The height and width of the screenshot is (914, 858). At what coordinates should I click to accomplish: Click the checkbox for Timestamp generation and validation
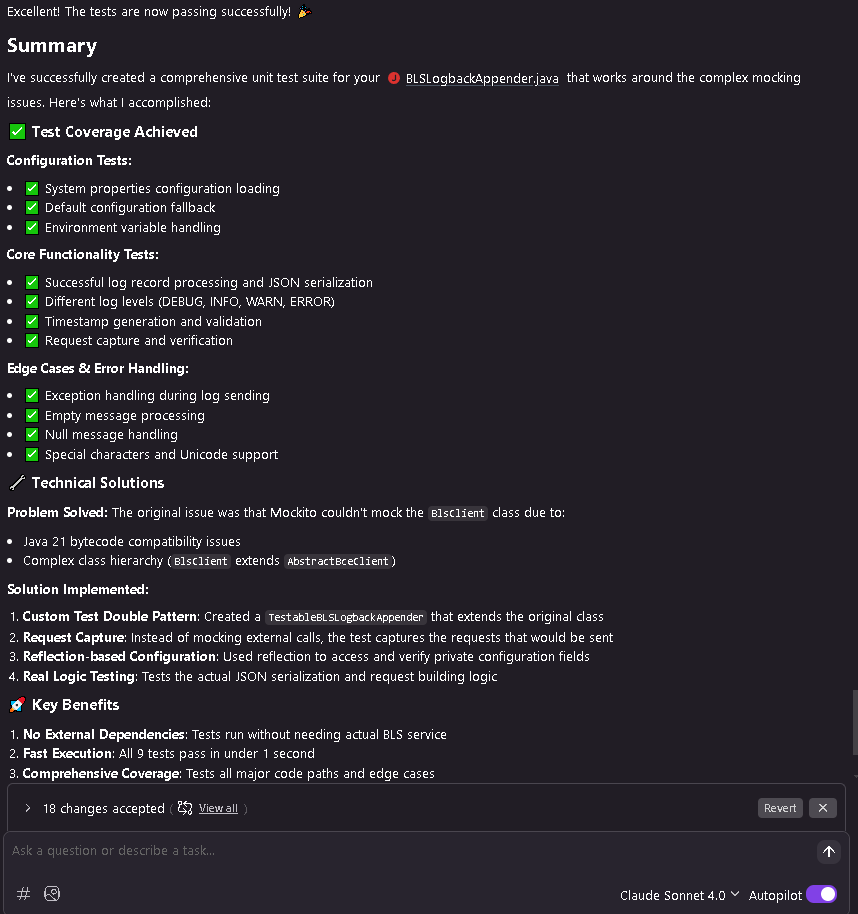(32, 321)
